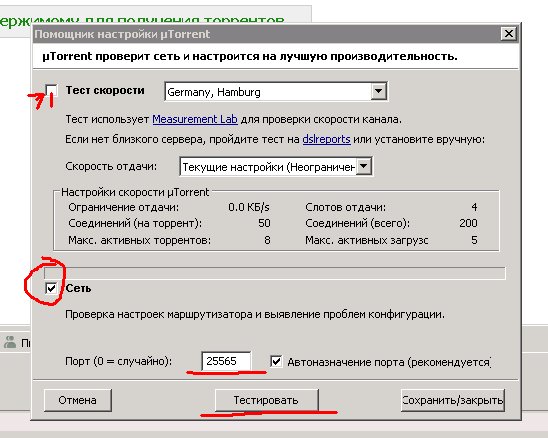Click the Слотов отдачи value 4
The width and height of the screenshot is (548, 438).
[x=474, y=207]
